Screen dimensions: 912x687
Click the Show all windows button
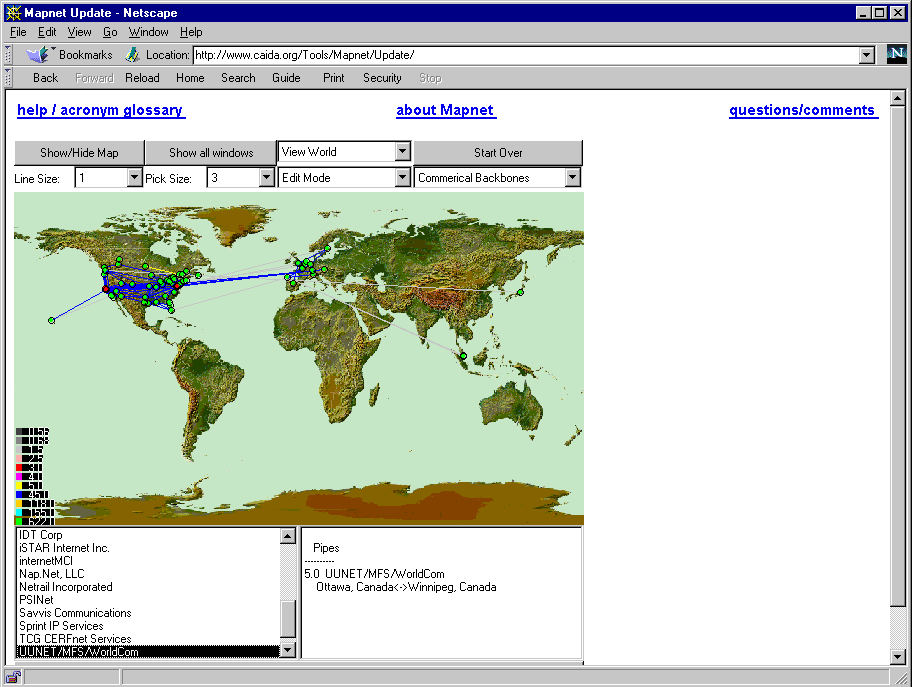pyautogui.click(x=211, y=153)
